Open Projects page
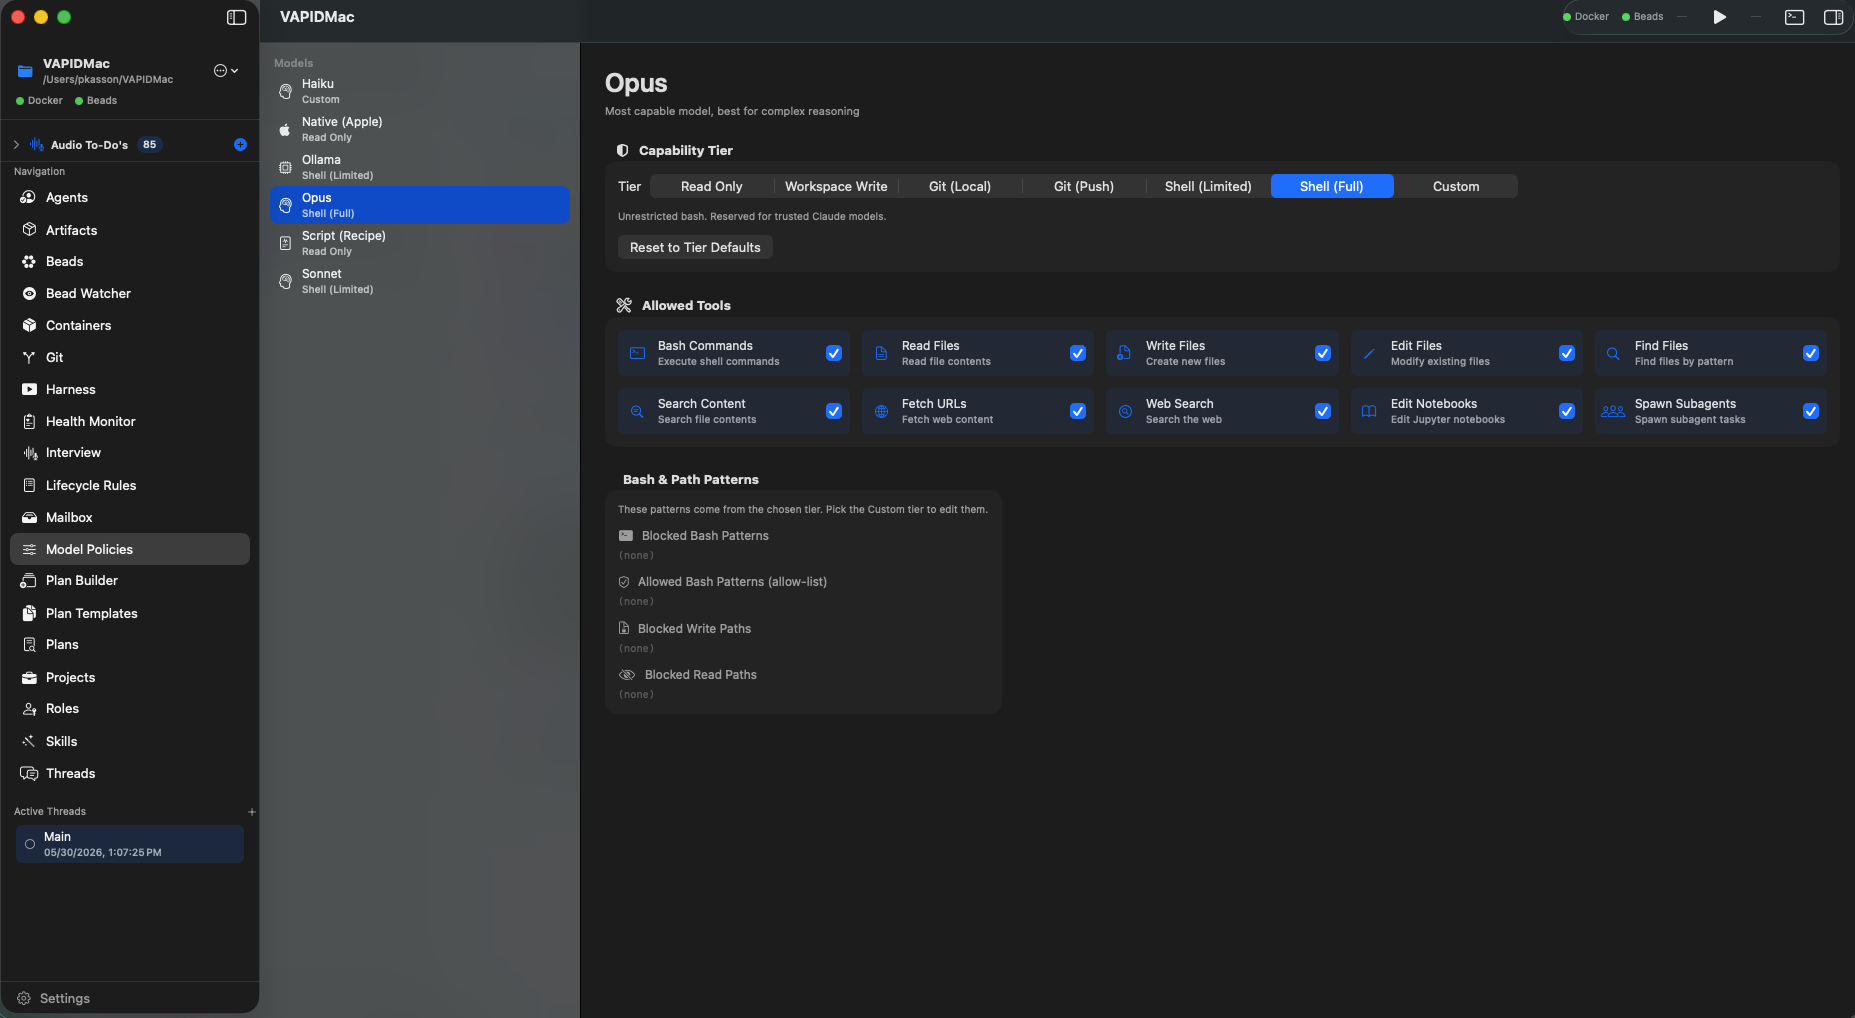Screen dimensions: 1855x1018 [x=130, y=678]
